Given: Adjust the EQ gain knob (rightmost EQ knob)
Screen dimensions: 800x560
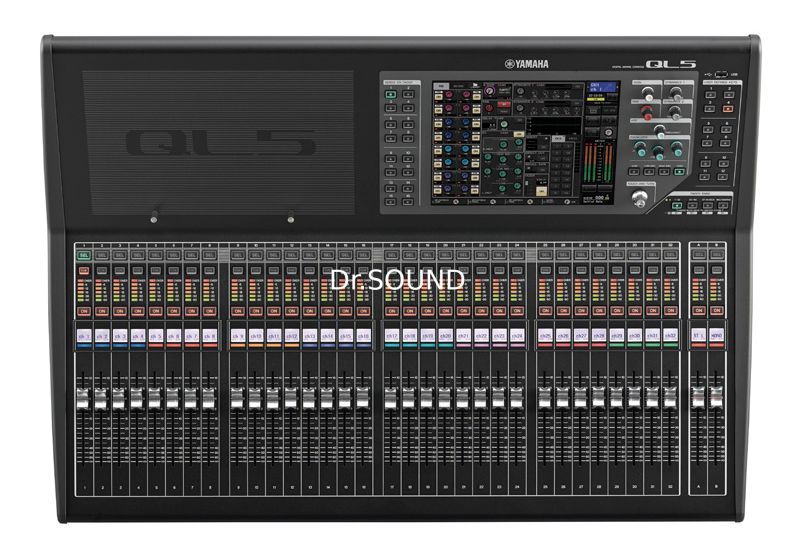Looking at the screenshot, I should tap(677, 149).
